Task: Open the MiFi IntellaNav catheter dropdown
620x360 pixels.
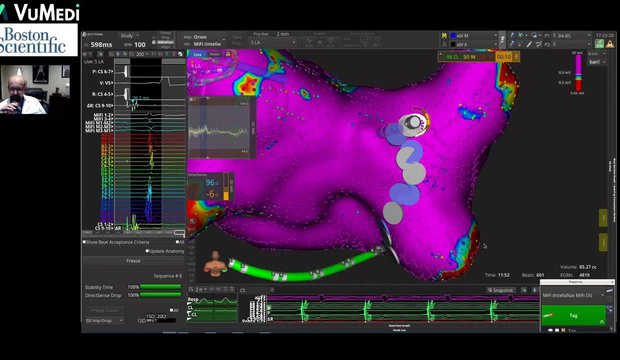Action: tap(573, 296)
